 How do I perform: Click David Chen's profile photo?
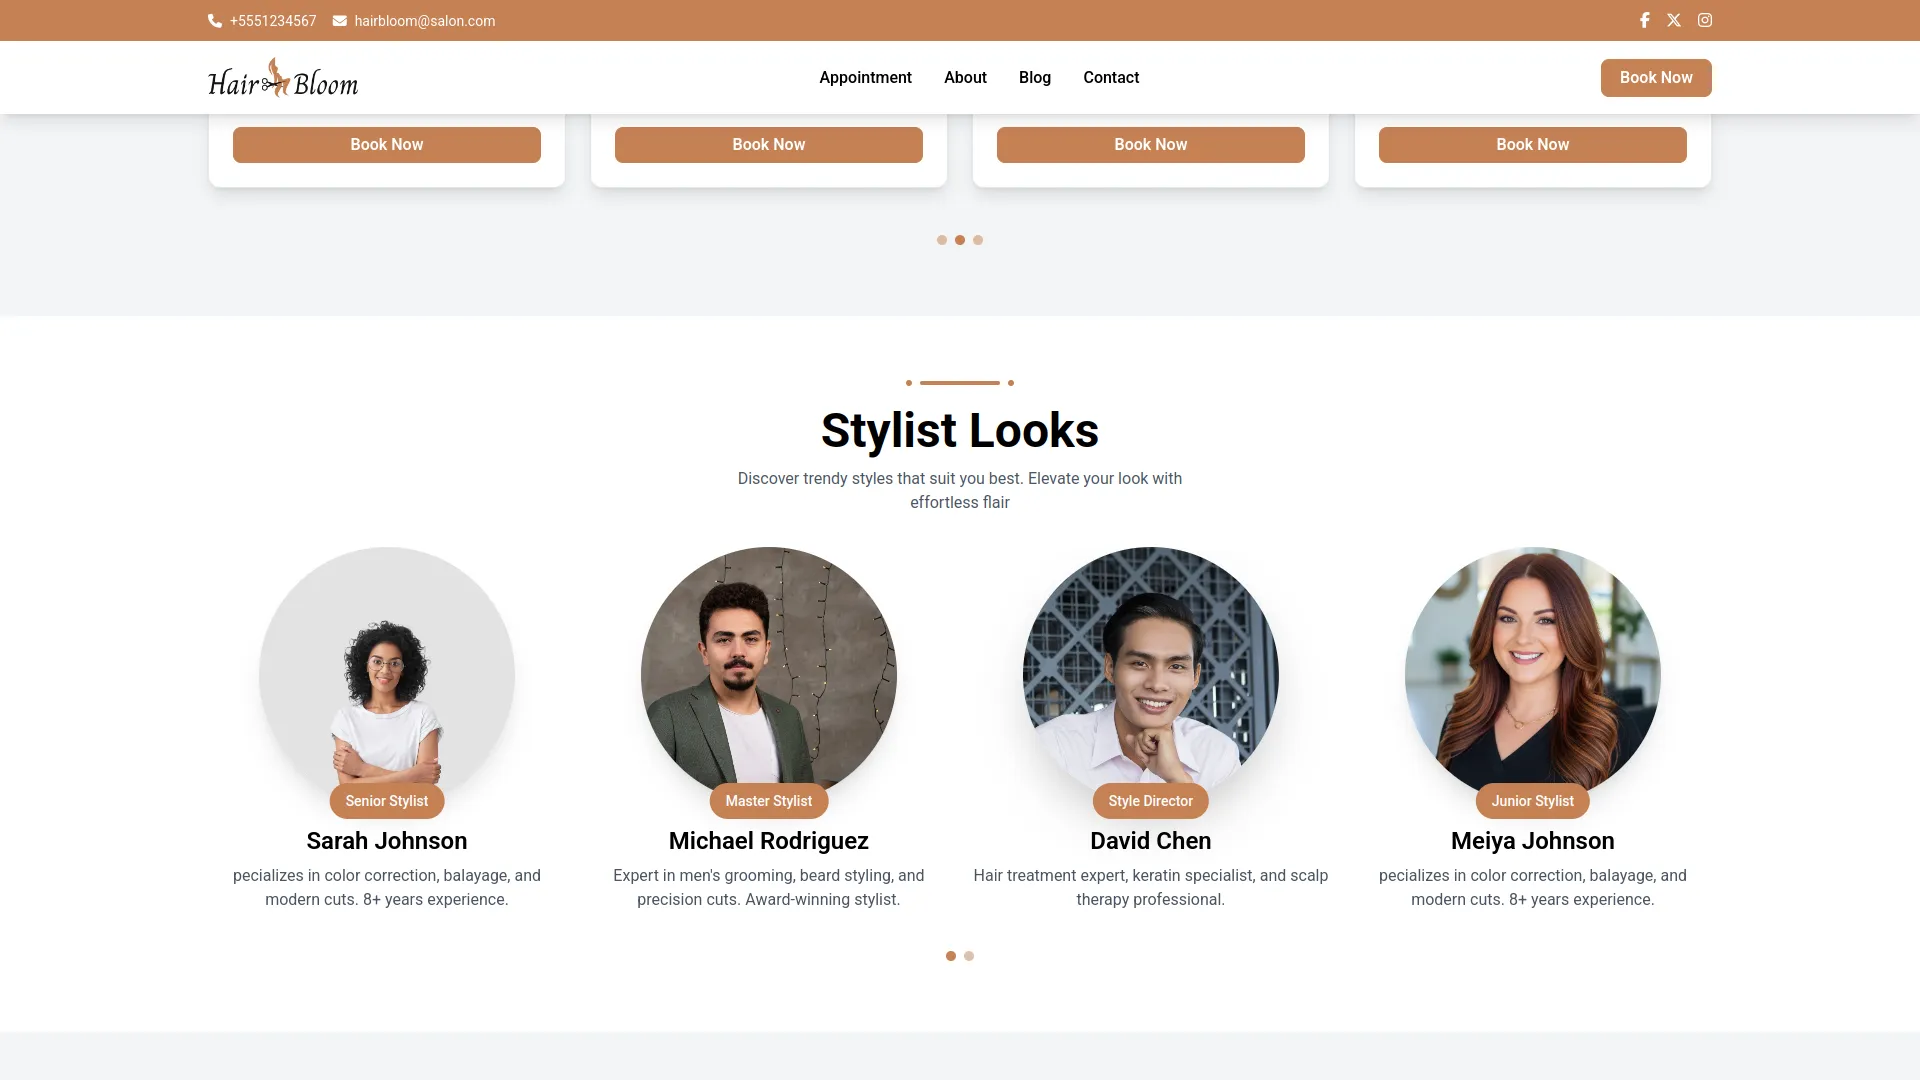(1150, 670)
